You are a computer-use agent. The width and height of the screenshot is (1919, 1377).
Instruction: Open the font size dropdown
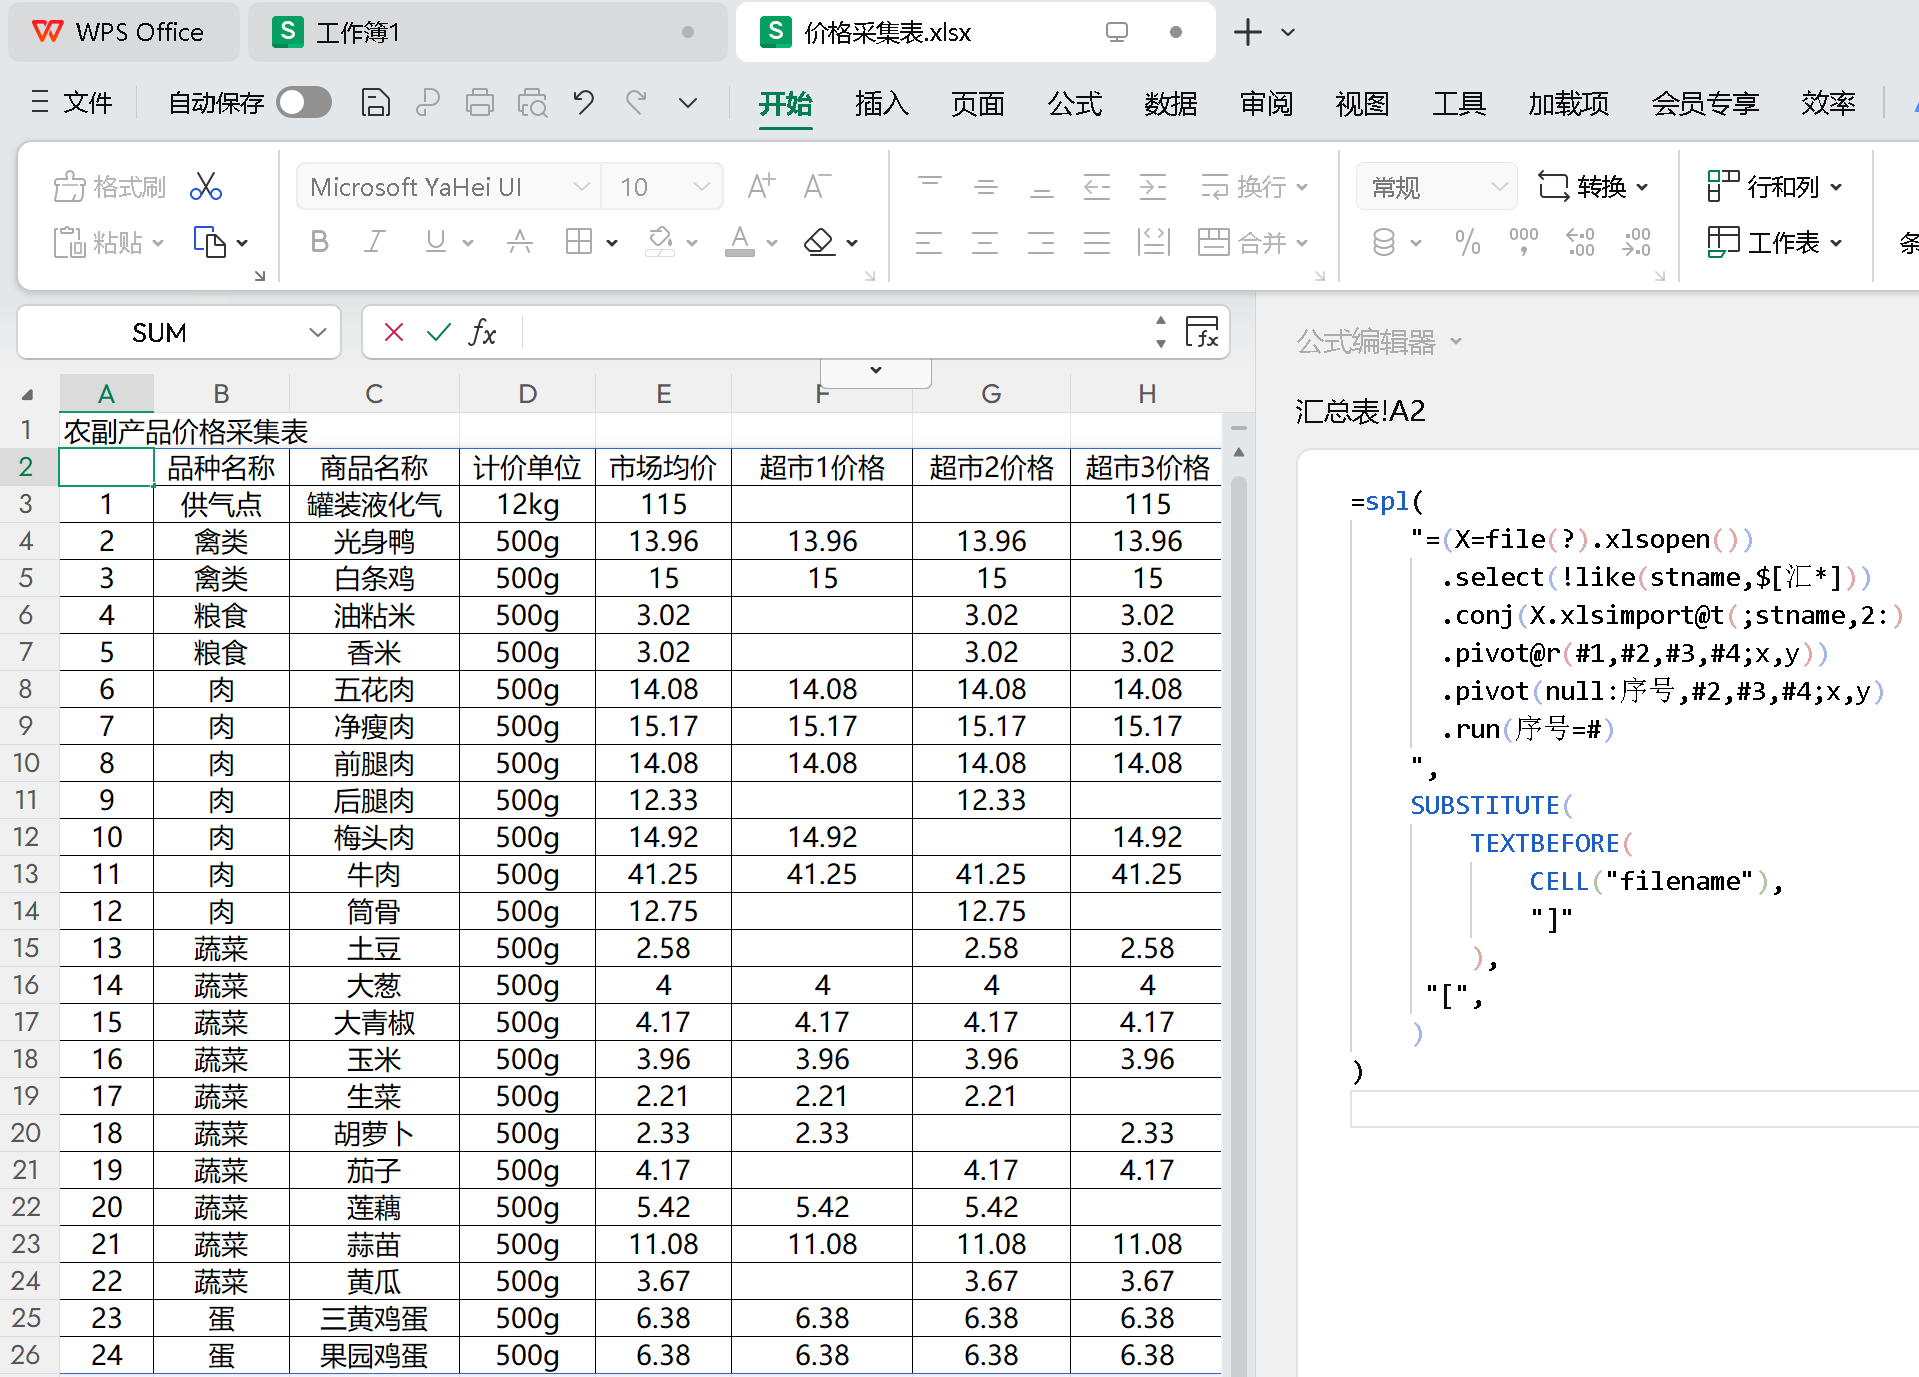coord(701,187)
